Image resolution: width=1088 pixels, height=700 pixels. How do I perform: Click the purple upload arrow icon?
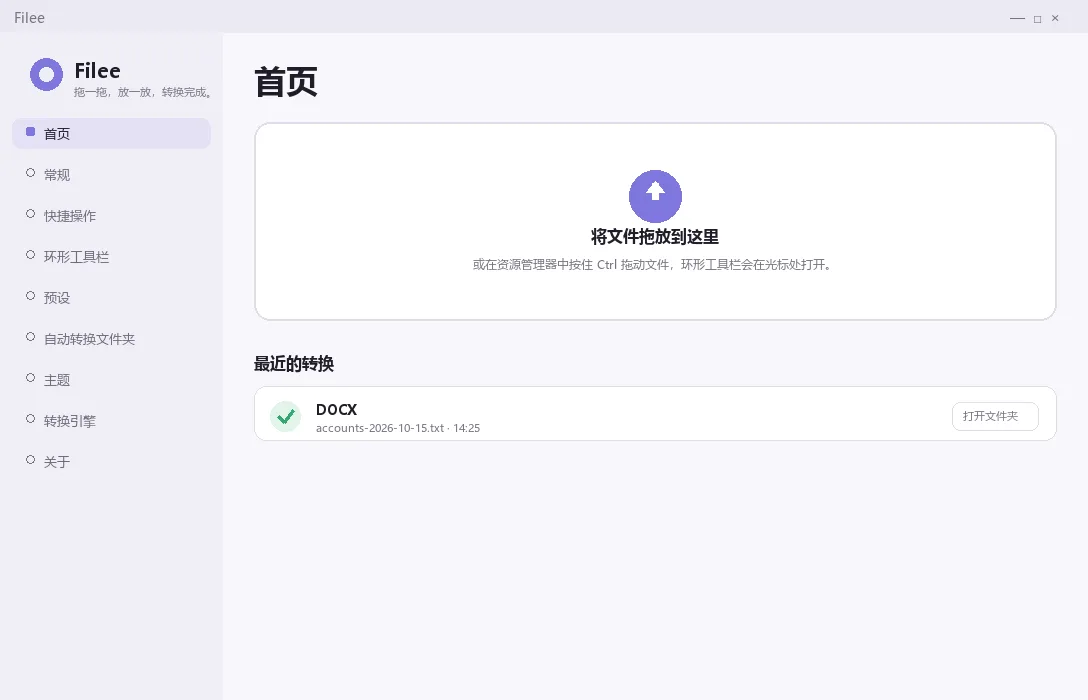click(x=655, y=196)
